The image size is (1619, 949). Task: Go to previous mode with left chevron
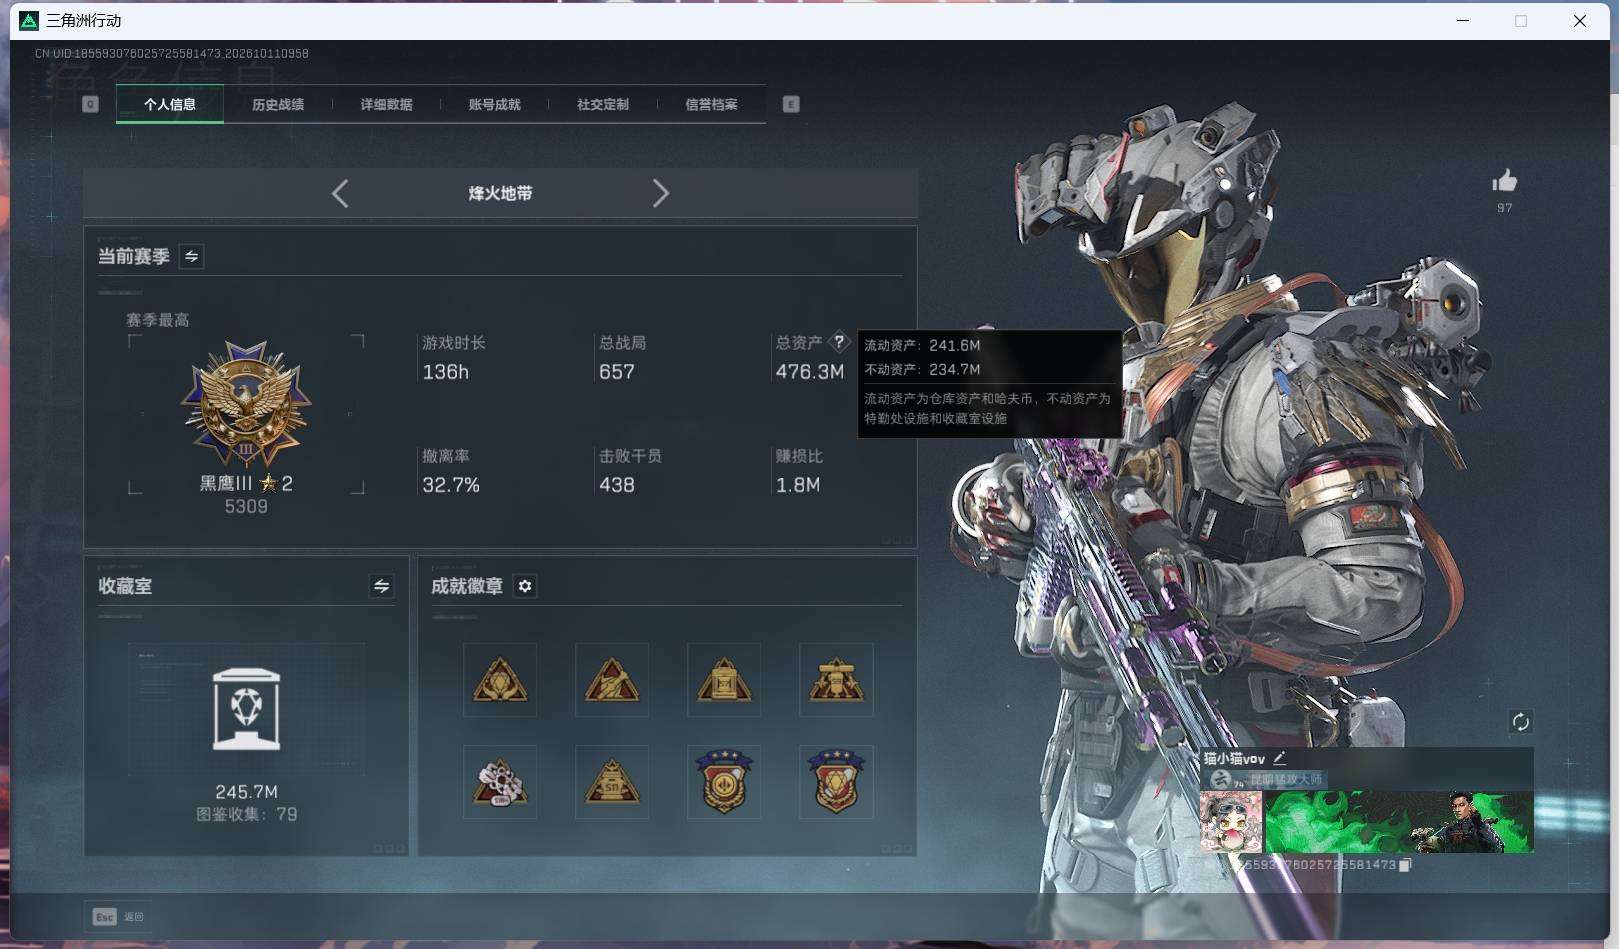pyautogui.click(x=340, y=193)
